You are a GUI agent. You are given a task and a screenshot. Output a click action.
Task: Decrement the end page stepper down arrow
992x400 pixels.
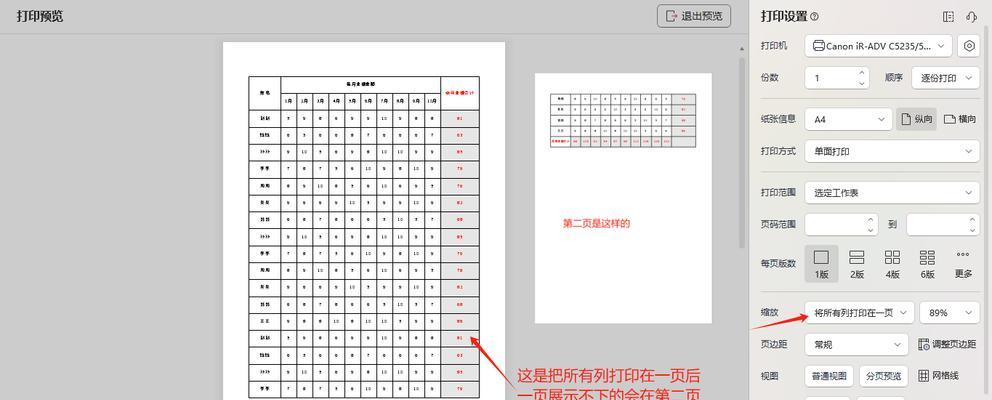coord(972,229)
